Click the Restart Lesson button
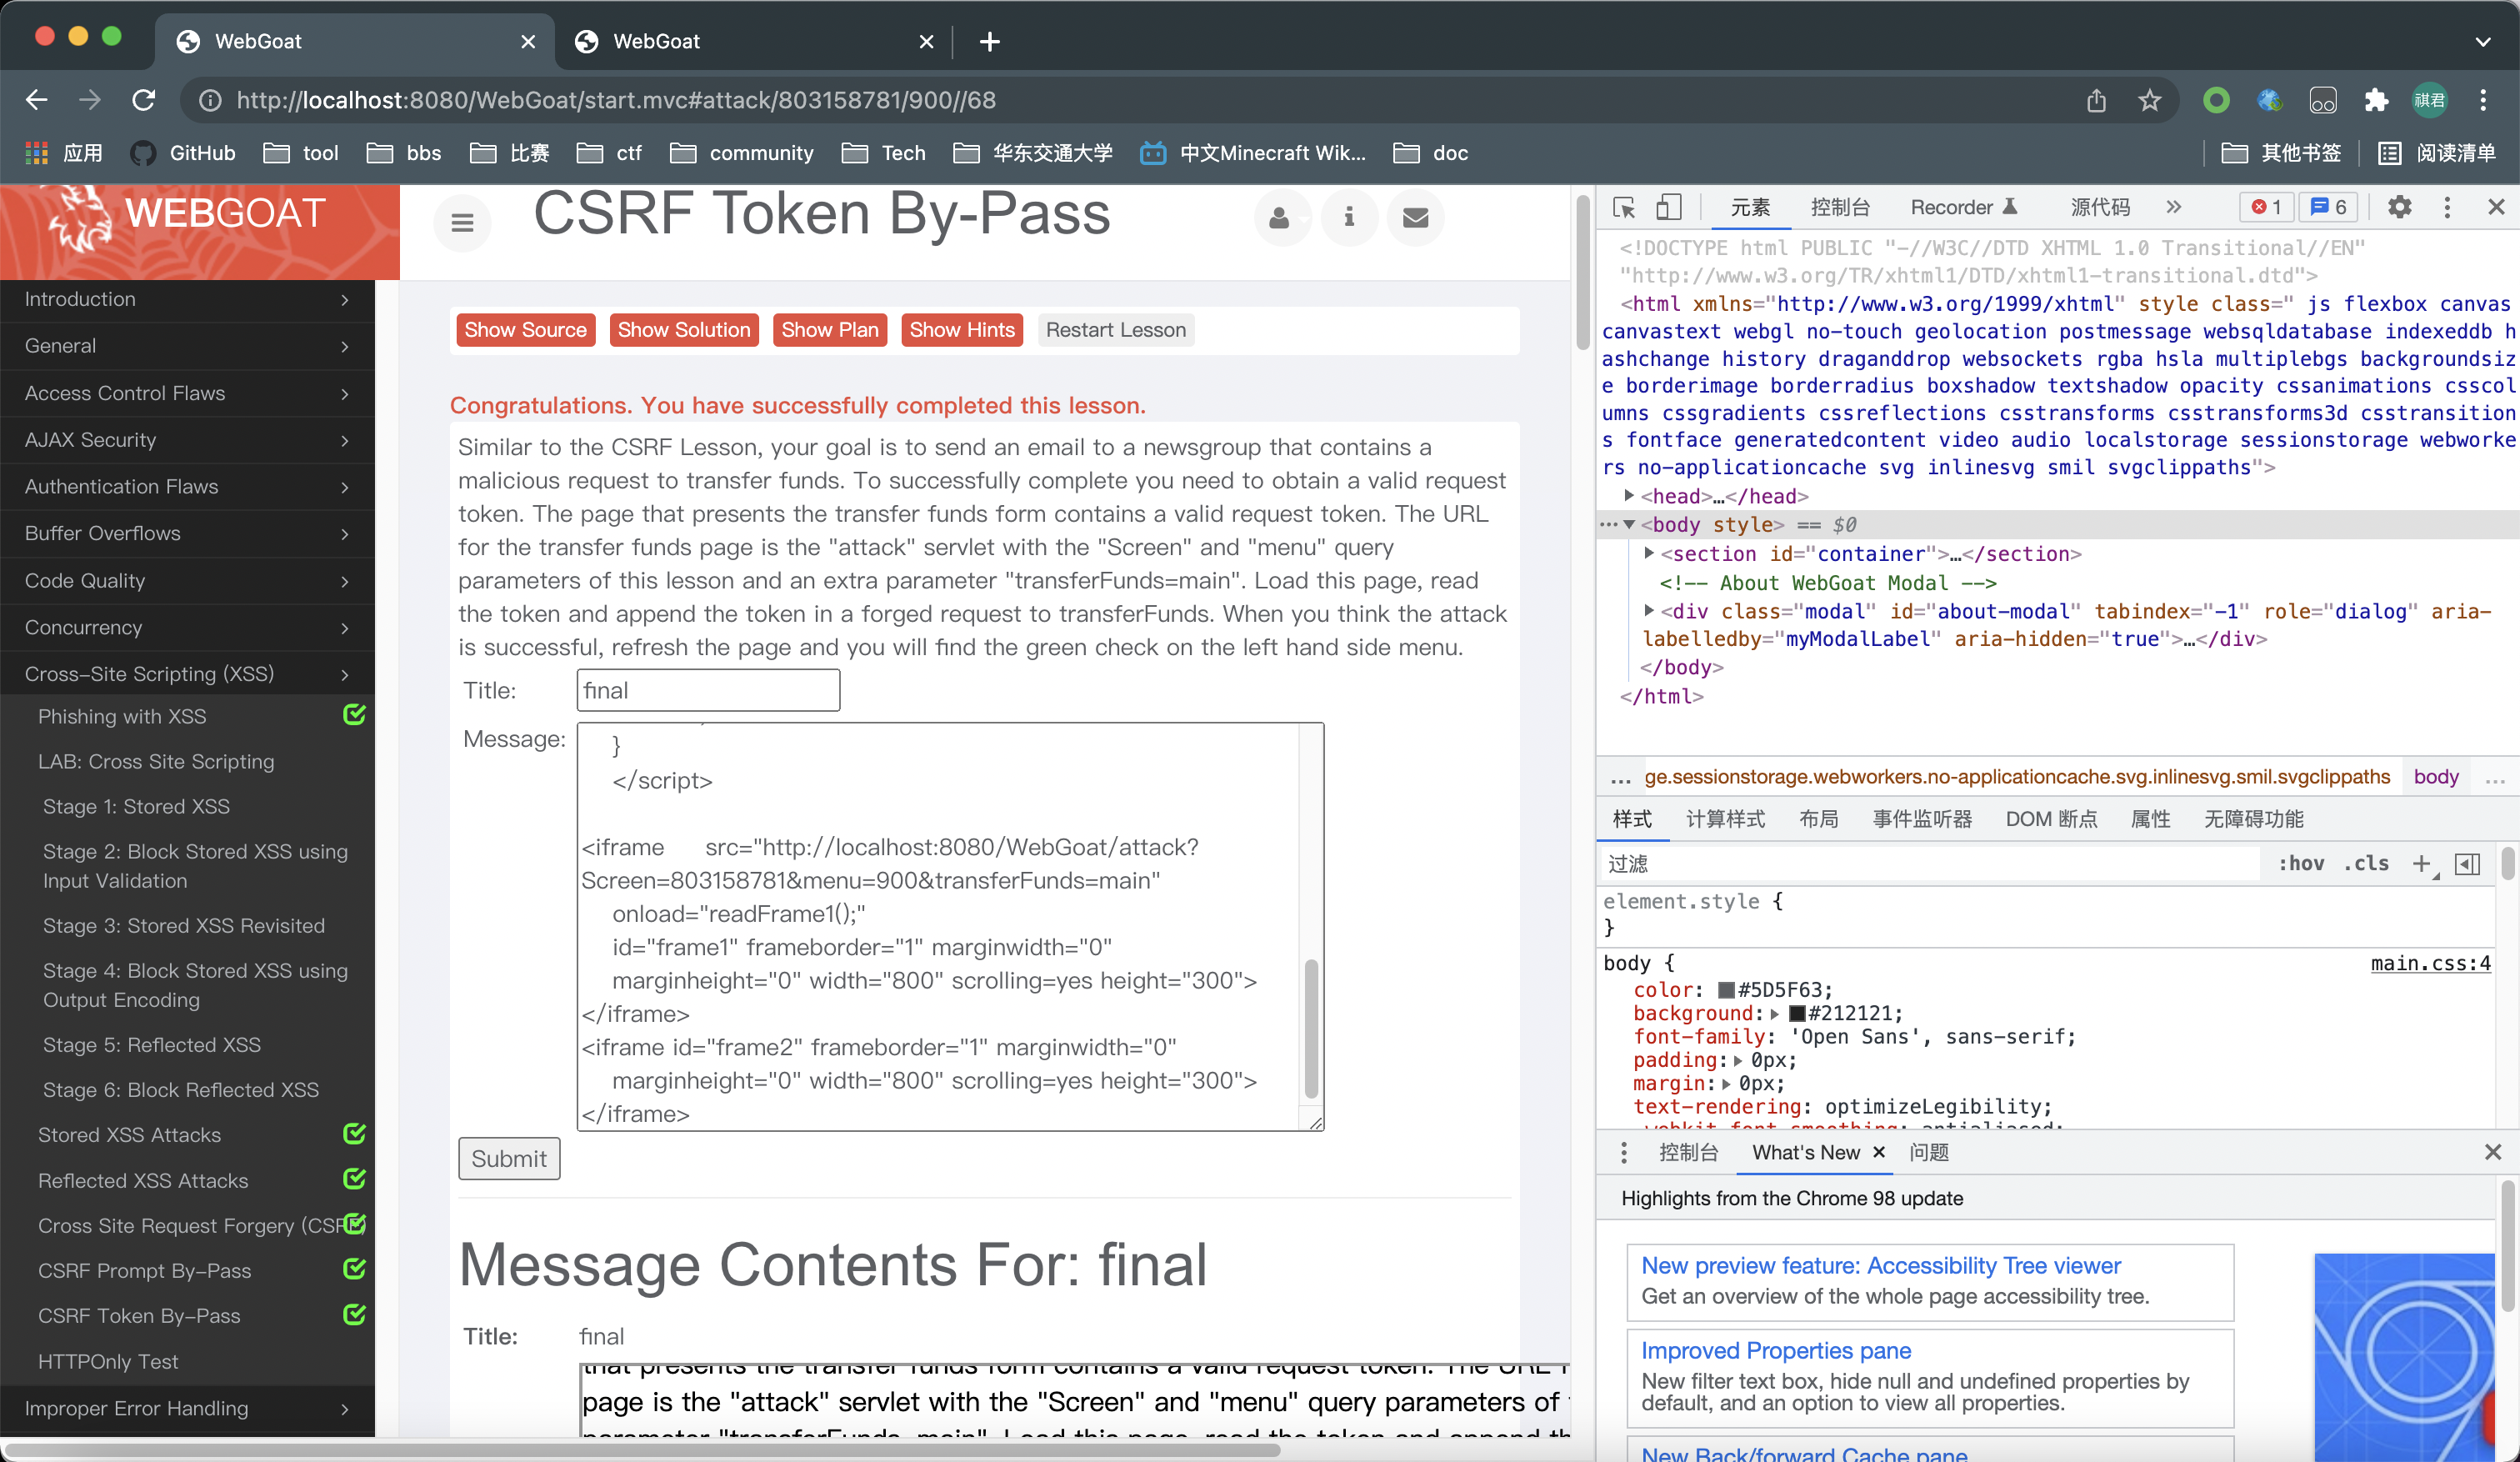Image resolution: width=2520 pixels, height=1462 pixels. 1116,330
